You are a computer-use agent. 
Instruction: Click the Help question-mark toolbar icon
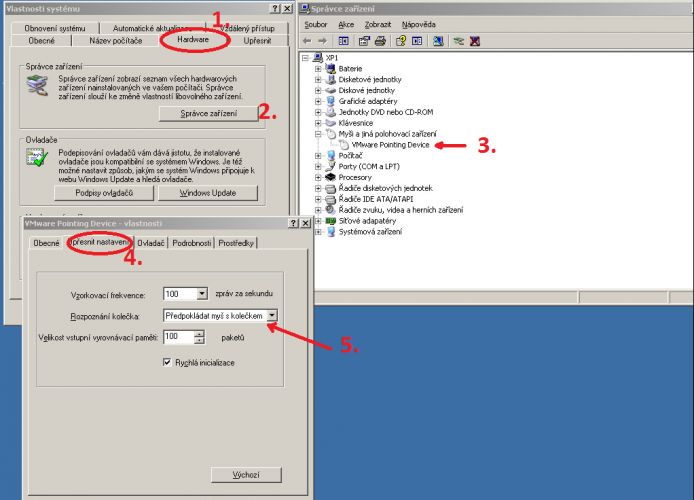coord(401,41)
